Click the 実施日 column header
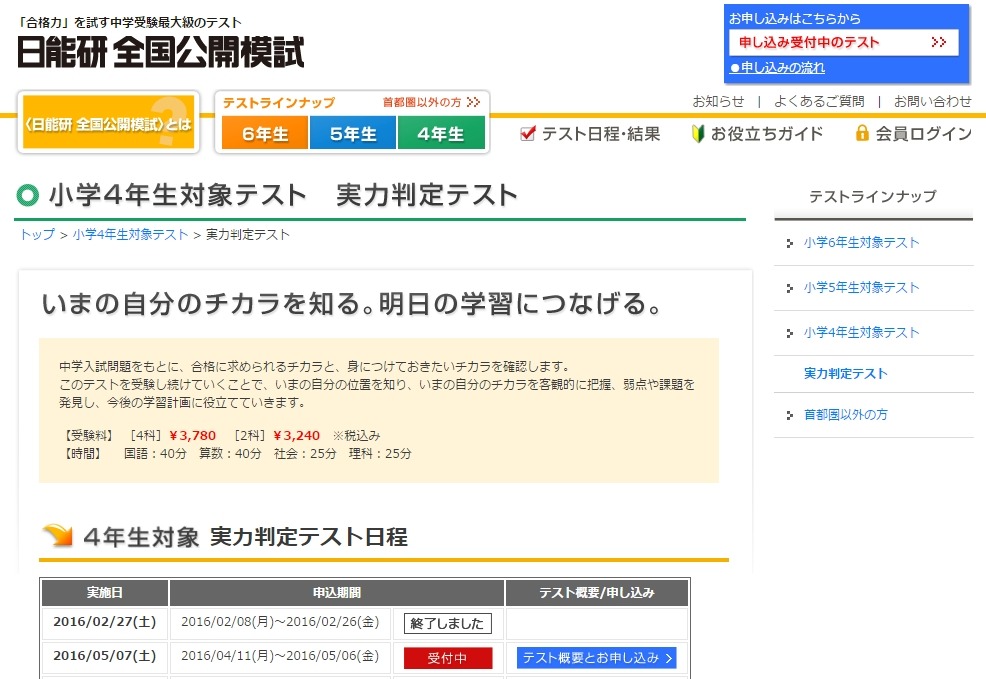This screenshot has width=986, height=679. tap(105, 592)
